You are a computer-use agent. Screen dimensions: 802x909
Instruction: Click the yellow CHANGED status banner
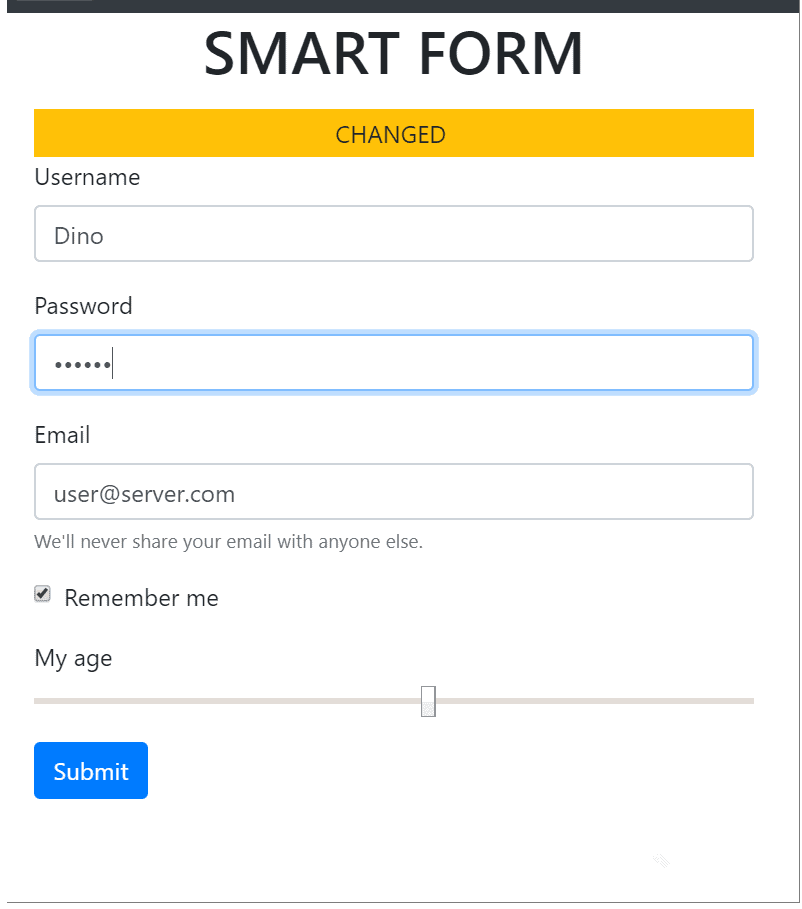[x=394, y=133]
